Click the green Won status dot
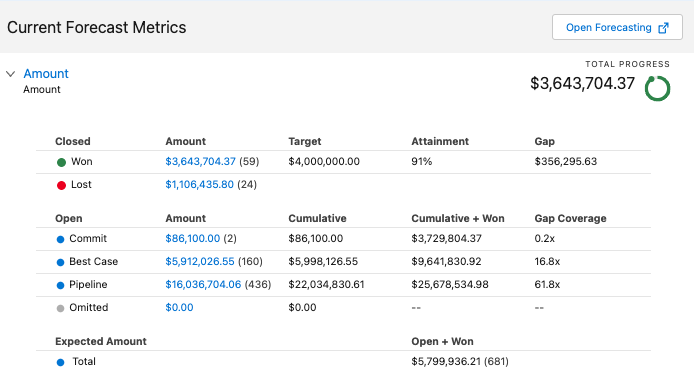This screenshot has width=694, height=389. (62, 162)
